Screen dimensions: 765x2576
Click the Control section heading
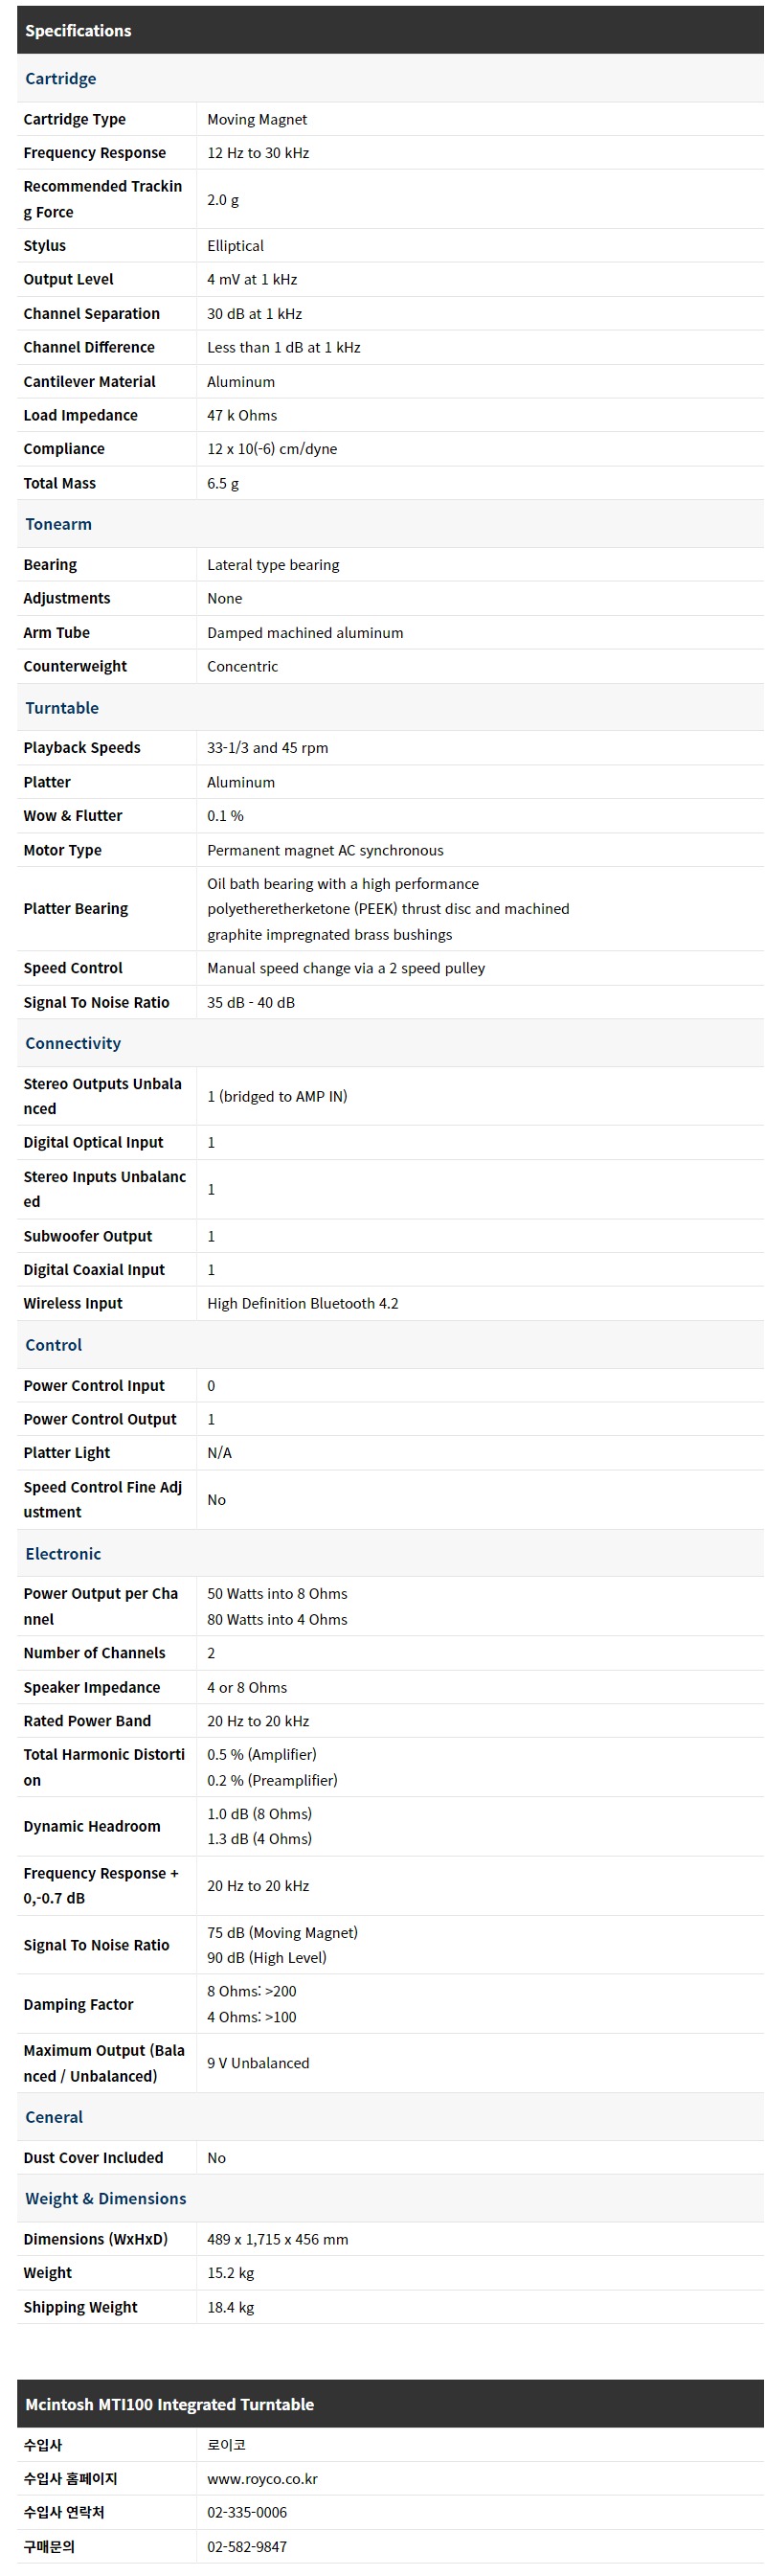[x=54, y=1345]
